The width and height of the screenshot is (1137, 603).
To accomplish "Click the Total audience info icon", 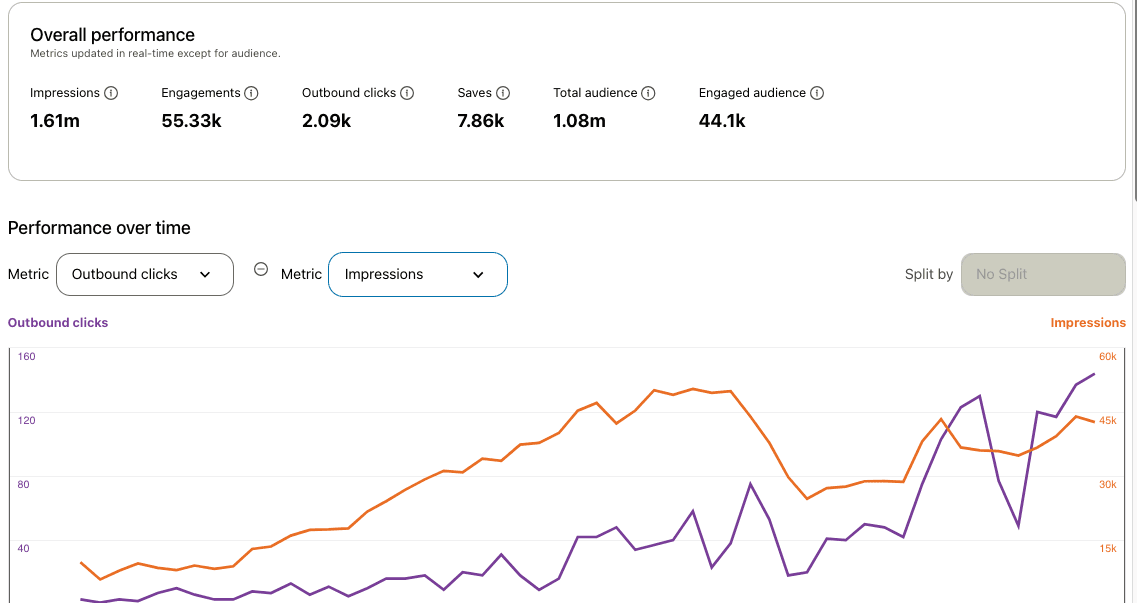I will click(648, 92).
